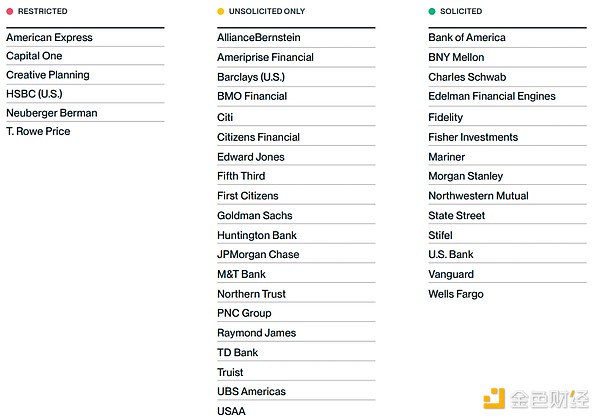Click Neuberger Berman in the restricted column
The image size is (600, 420).
tap(52, 113)
